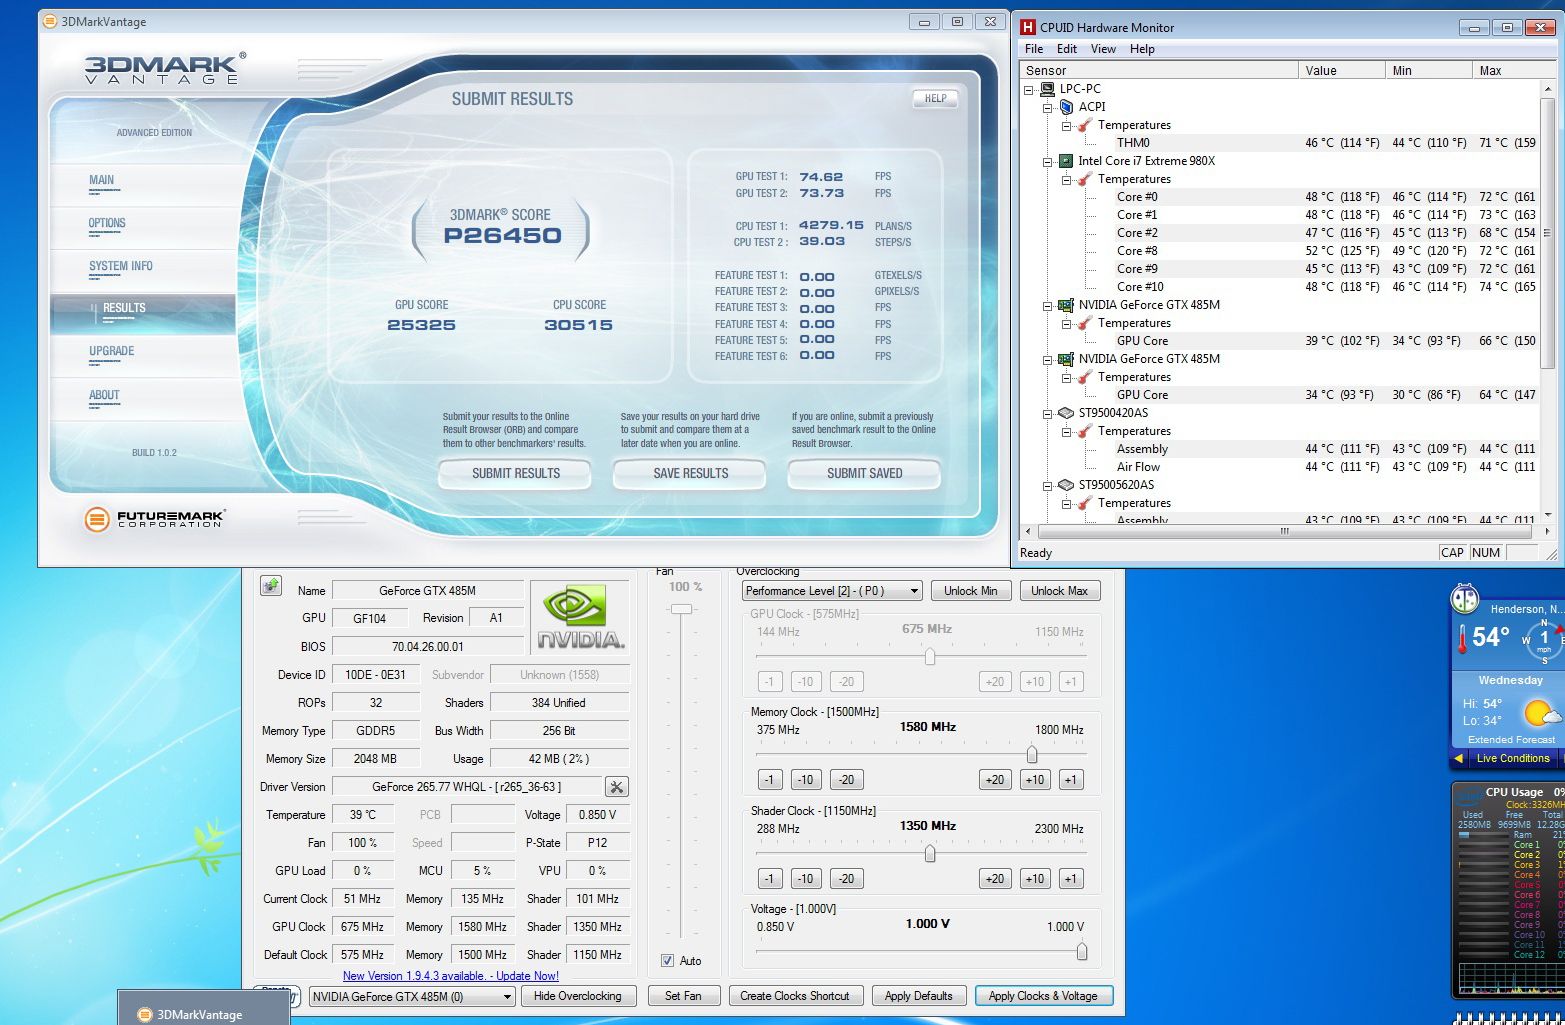Click the second NVIDIA GeForce GTX 485M card icon
1565x1025 pixels.
click(x=1066, y=359)
